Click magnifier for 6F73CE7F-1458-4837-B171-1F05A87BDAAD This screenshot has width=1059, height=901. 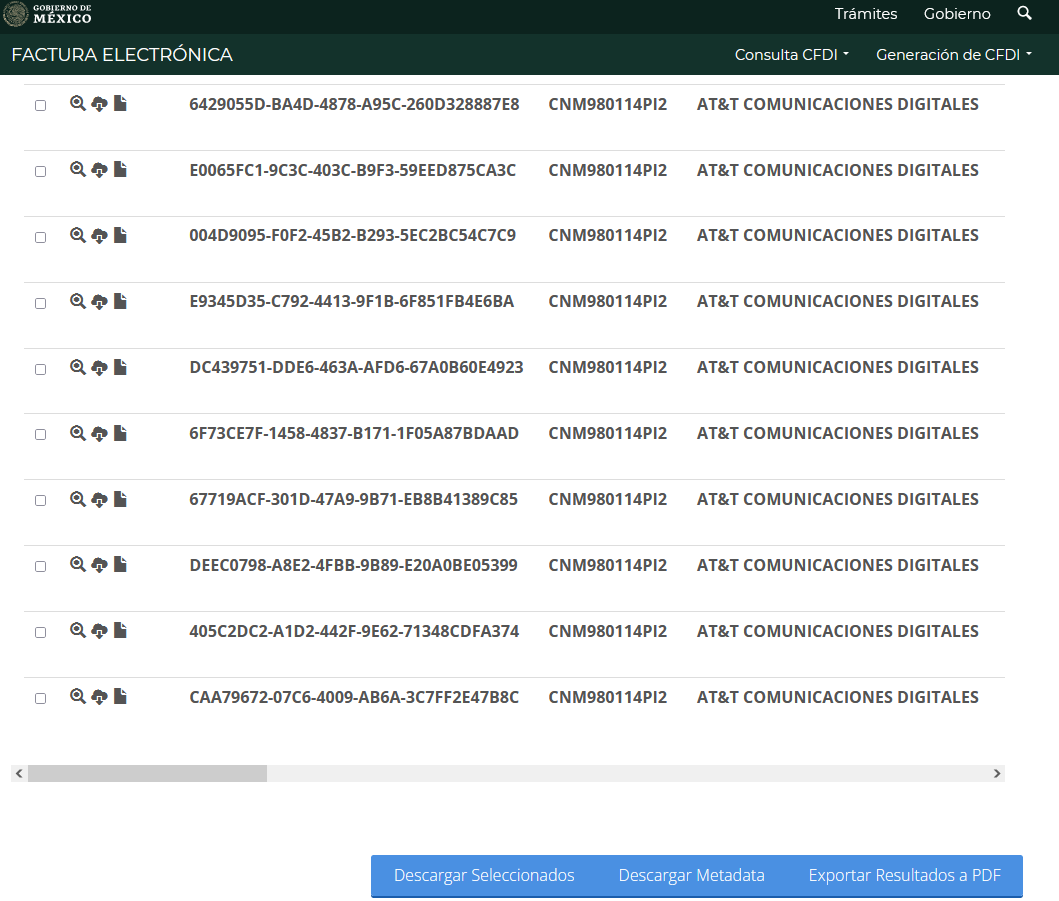point(78,433)
